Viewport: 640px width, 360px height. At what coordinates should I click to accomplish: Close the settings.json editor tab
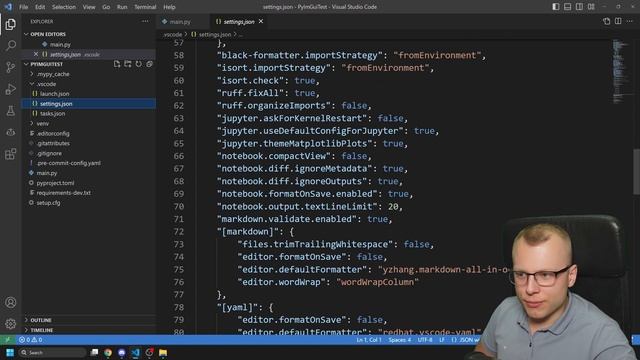point(261,21)
